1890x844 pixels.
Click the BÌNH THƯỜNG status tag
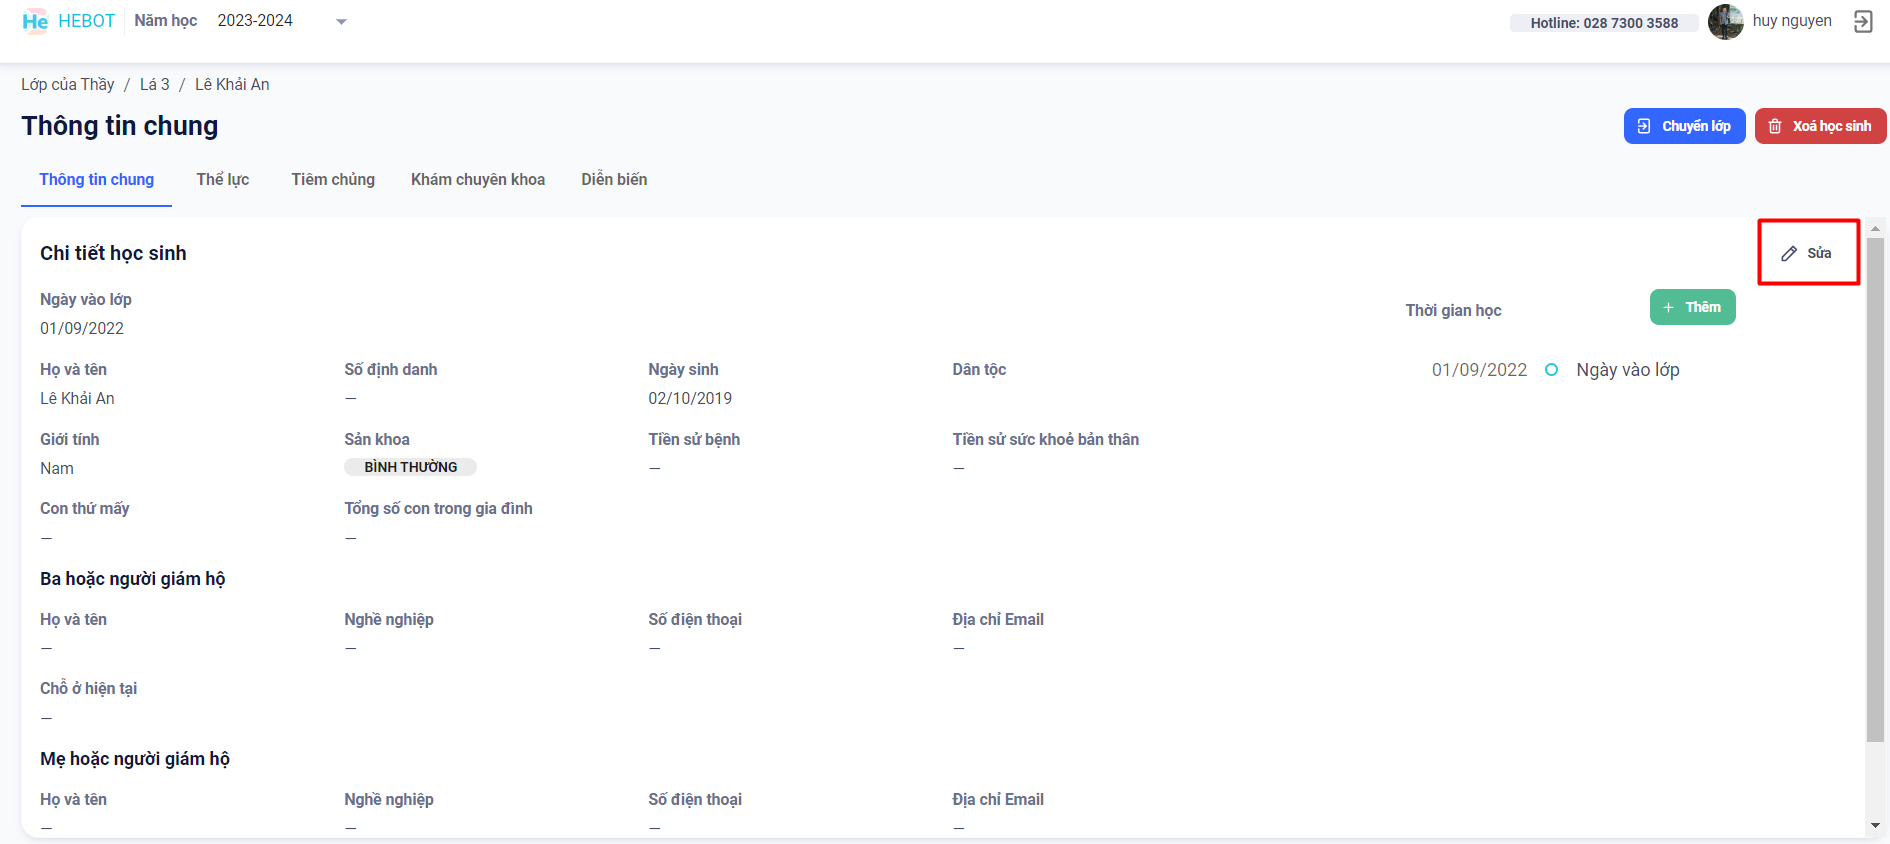coord(410,467)
